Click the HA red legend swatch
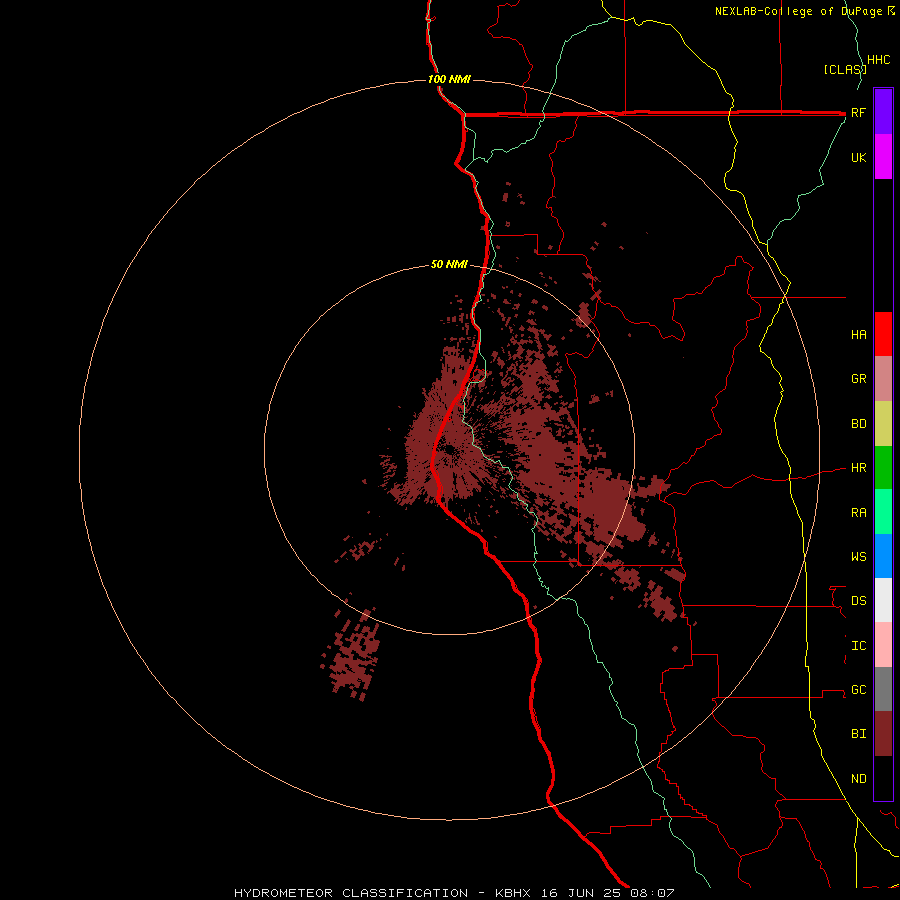The height and width of the screenshot is (900, 900). [x=883, y=334]
